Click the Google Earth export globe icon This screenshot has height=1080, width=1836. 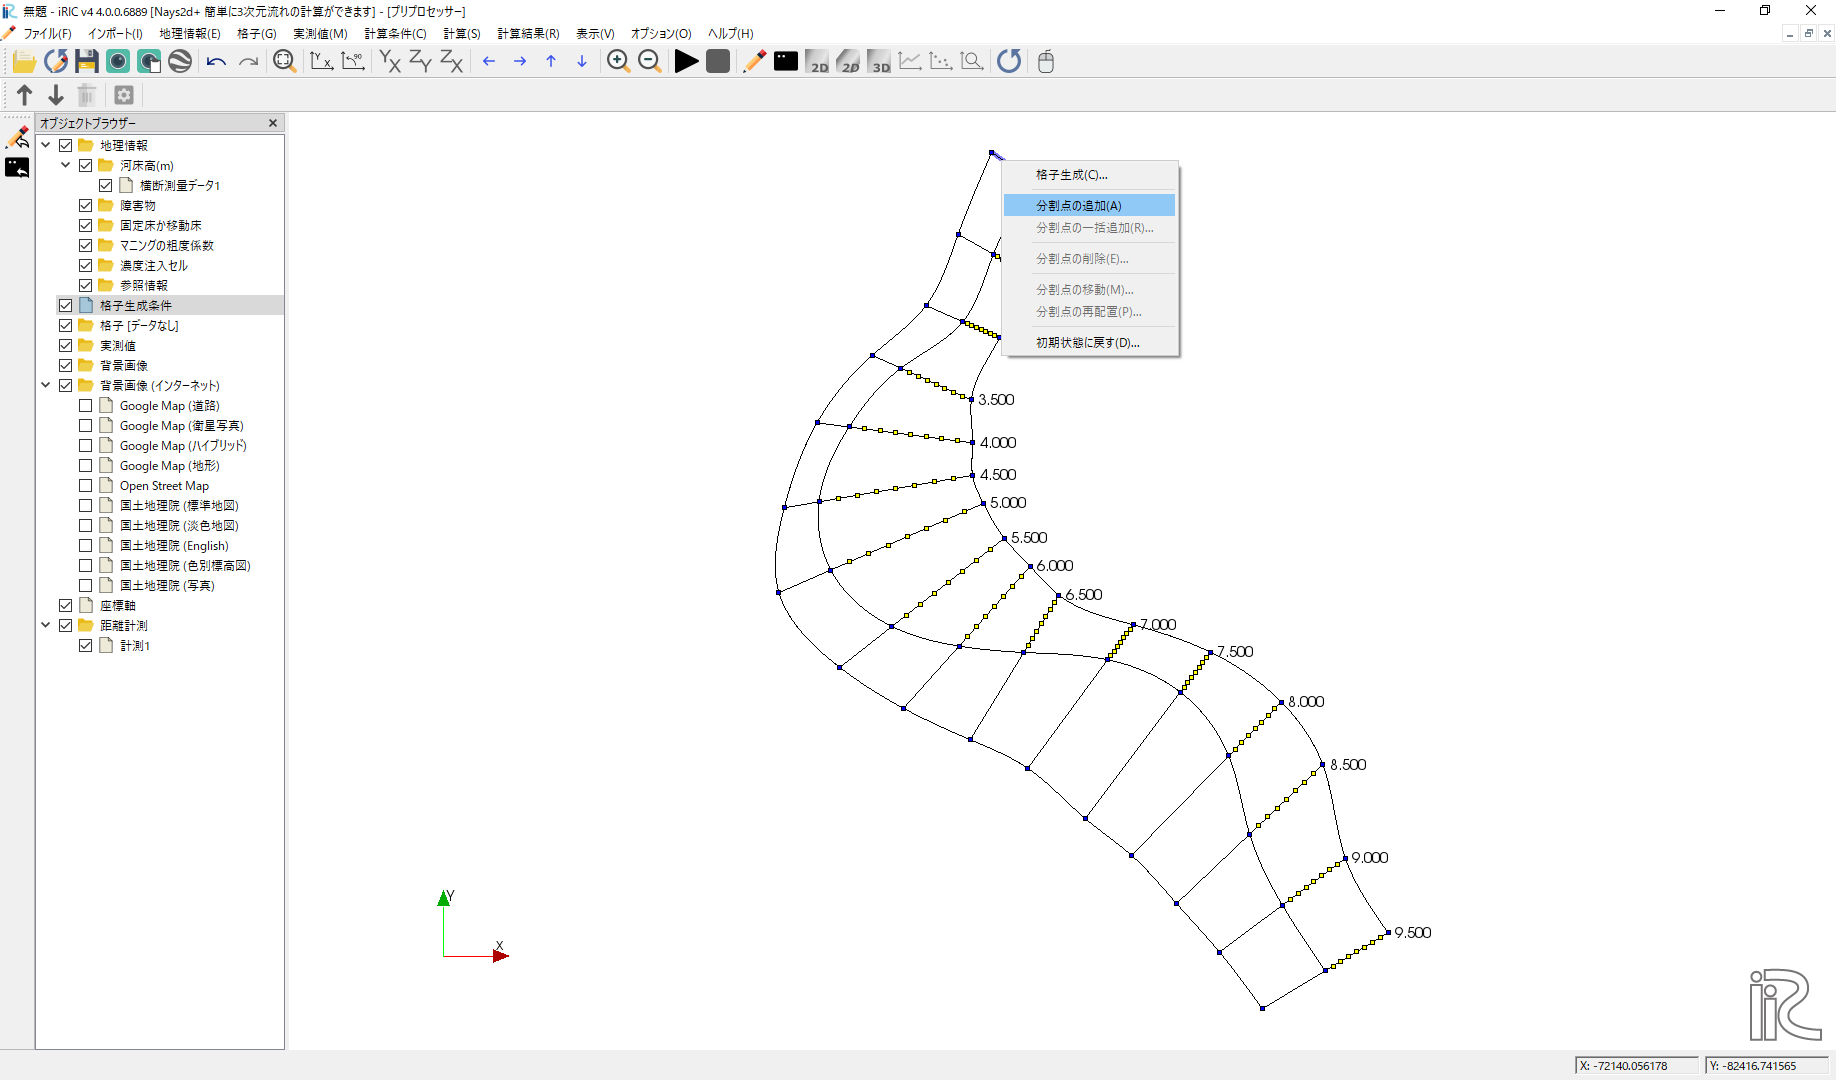coord(180,62)
